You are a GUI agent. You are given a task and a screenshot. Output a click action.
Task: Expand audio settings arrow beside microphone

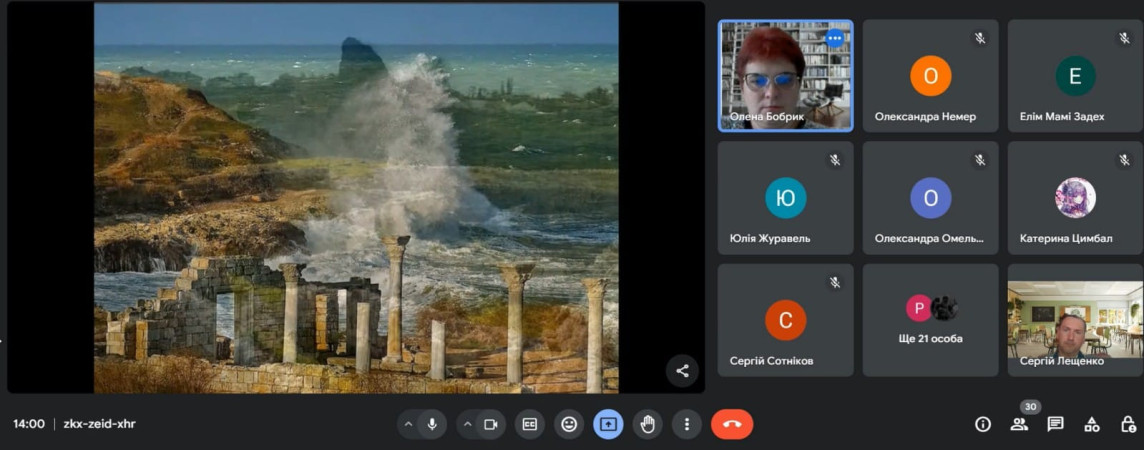[x=408, y=424]
